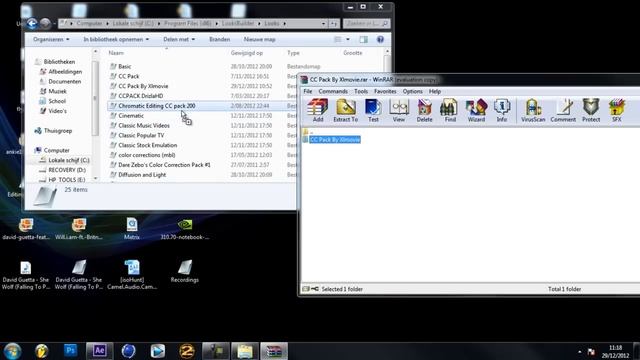Viewport: 640px width, 360px height.
Task: Select the Basic folder in Explorer
Action: pos(124,67)
